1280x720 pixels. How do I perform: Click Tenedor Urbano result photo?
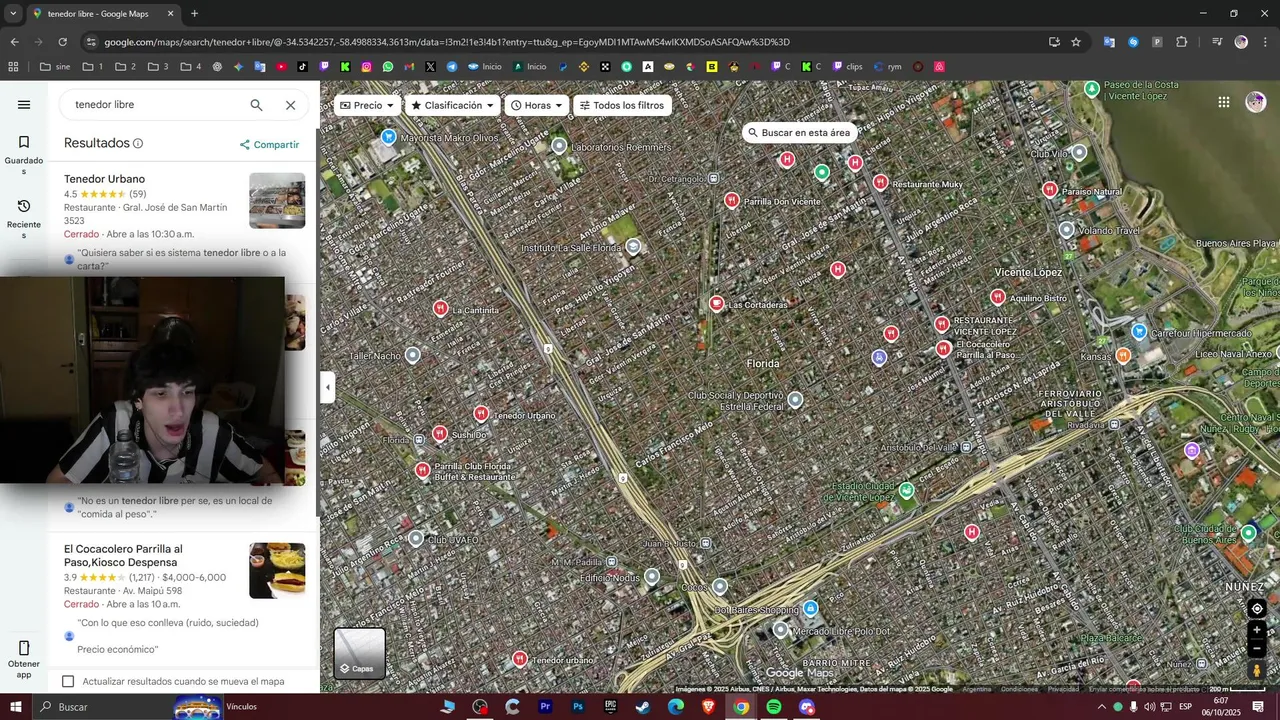point(277,201)
